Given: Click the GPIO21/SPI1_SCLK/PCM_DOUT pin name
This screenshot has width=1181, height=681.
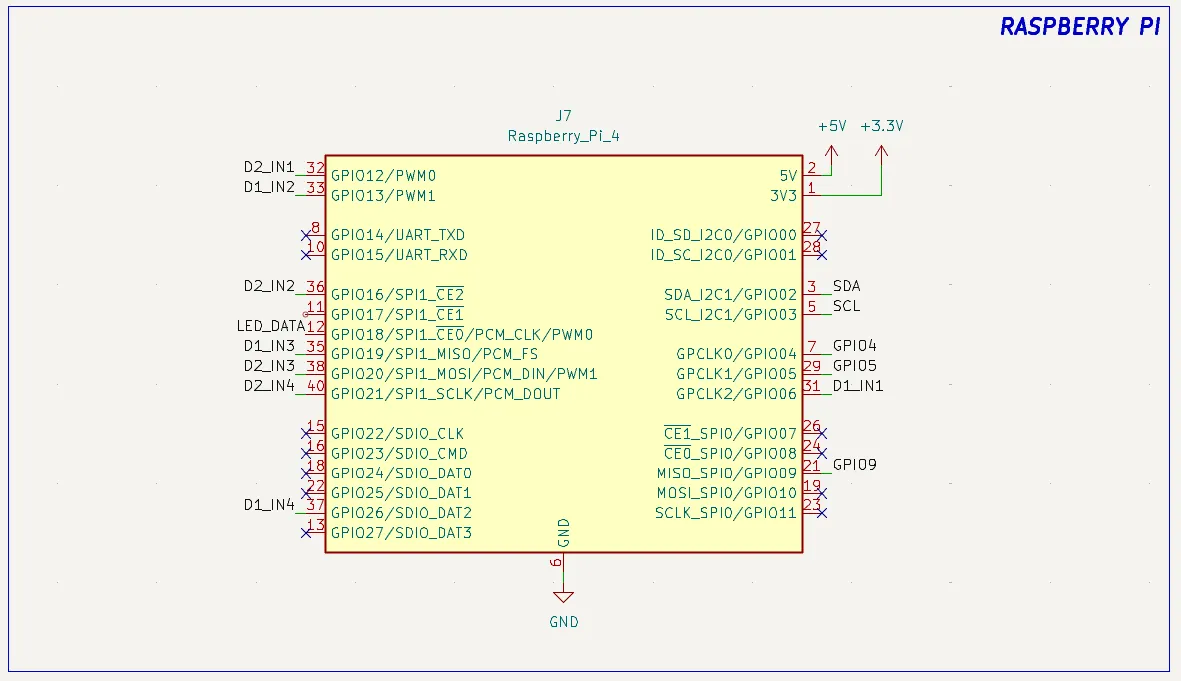Looking at the screenshot, I should 445,394.
